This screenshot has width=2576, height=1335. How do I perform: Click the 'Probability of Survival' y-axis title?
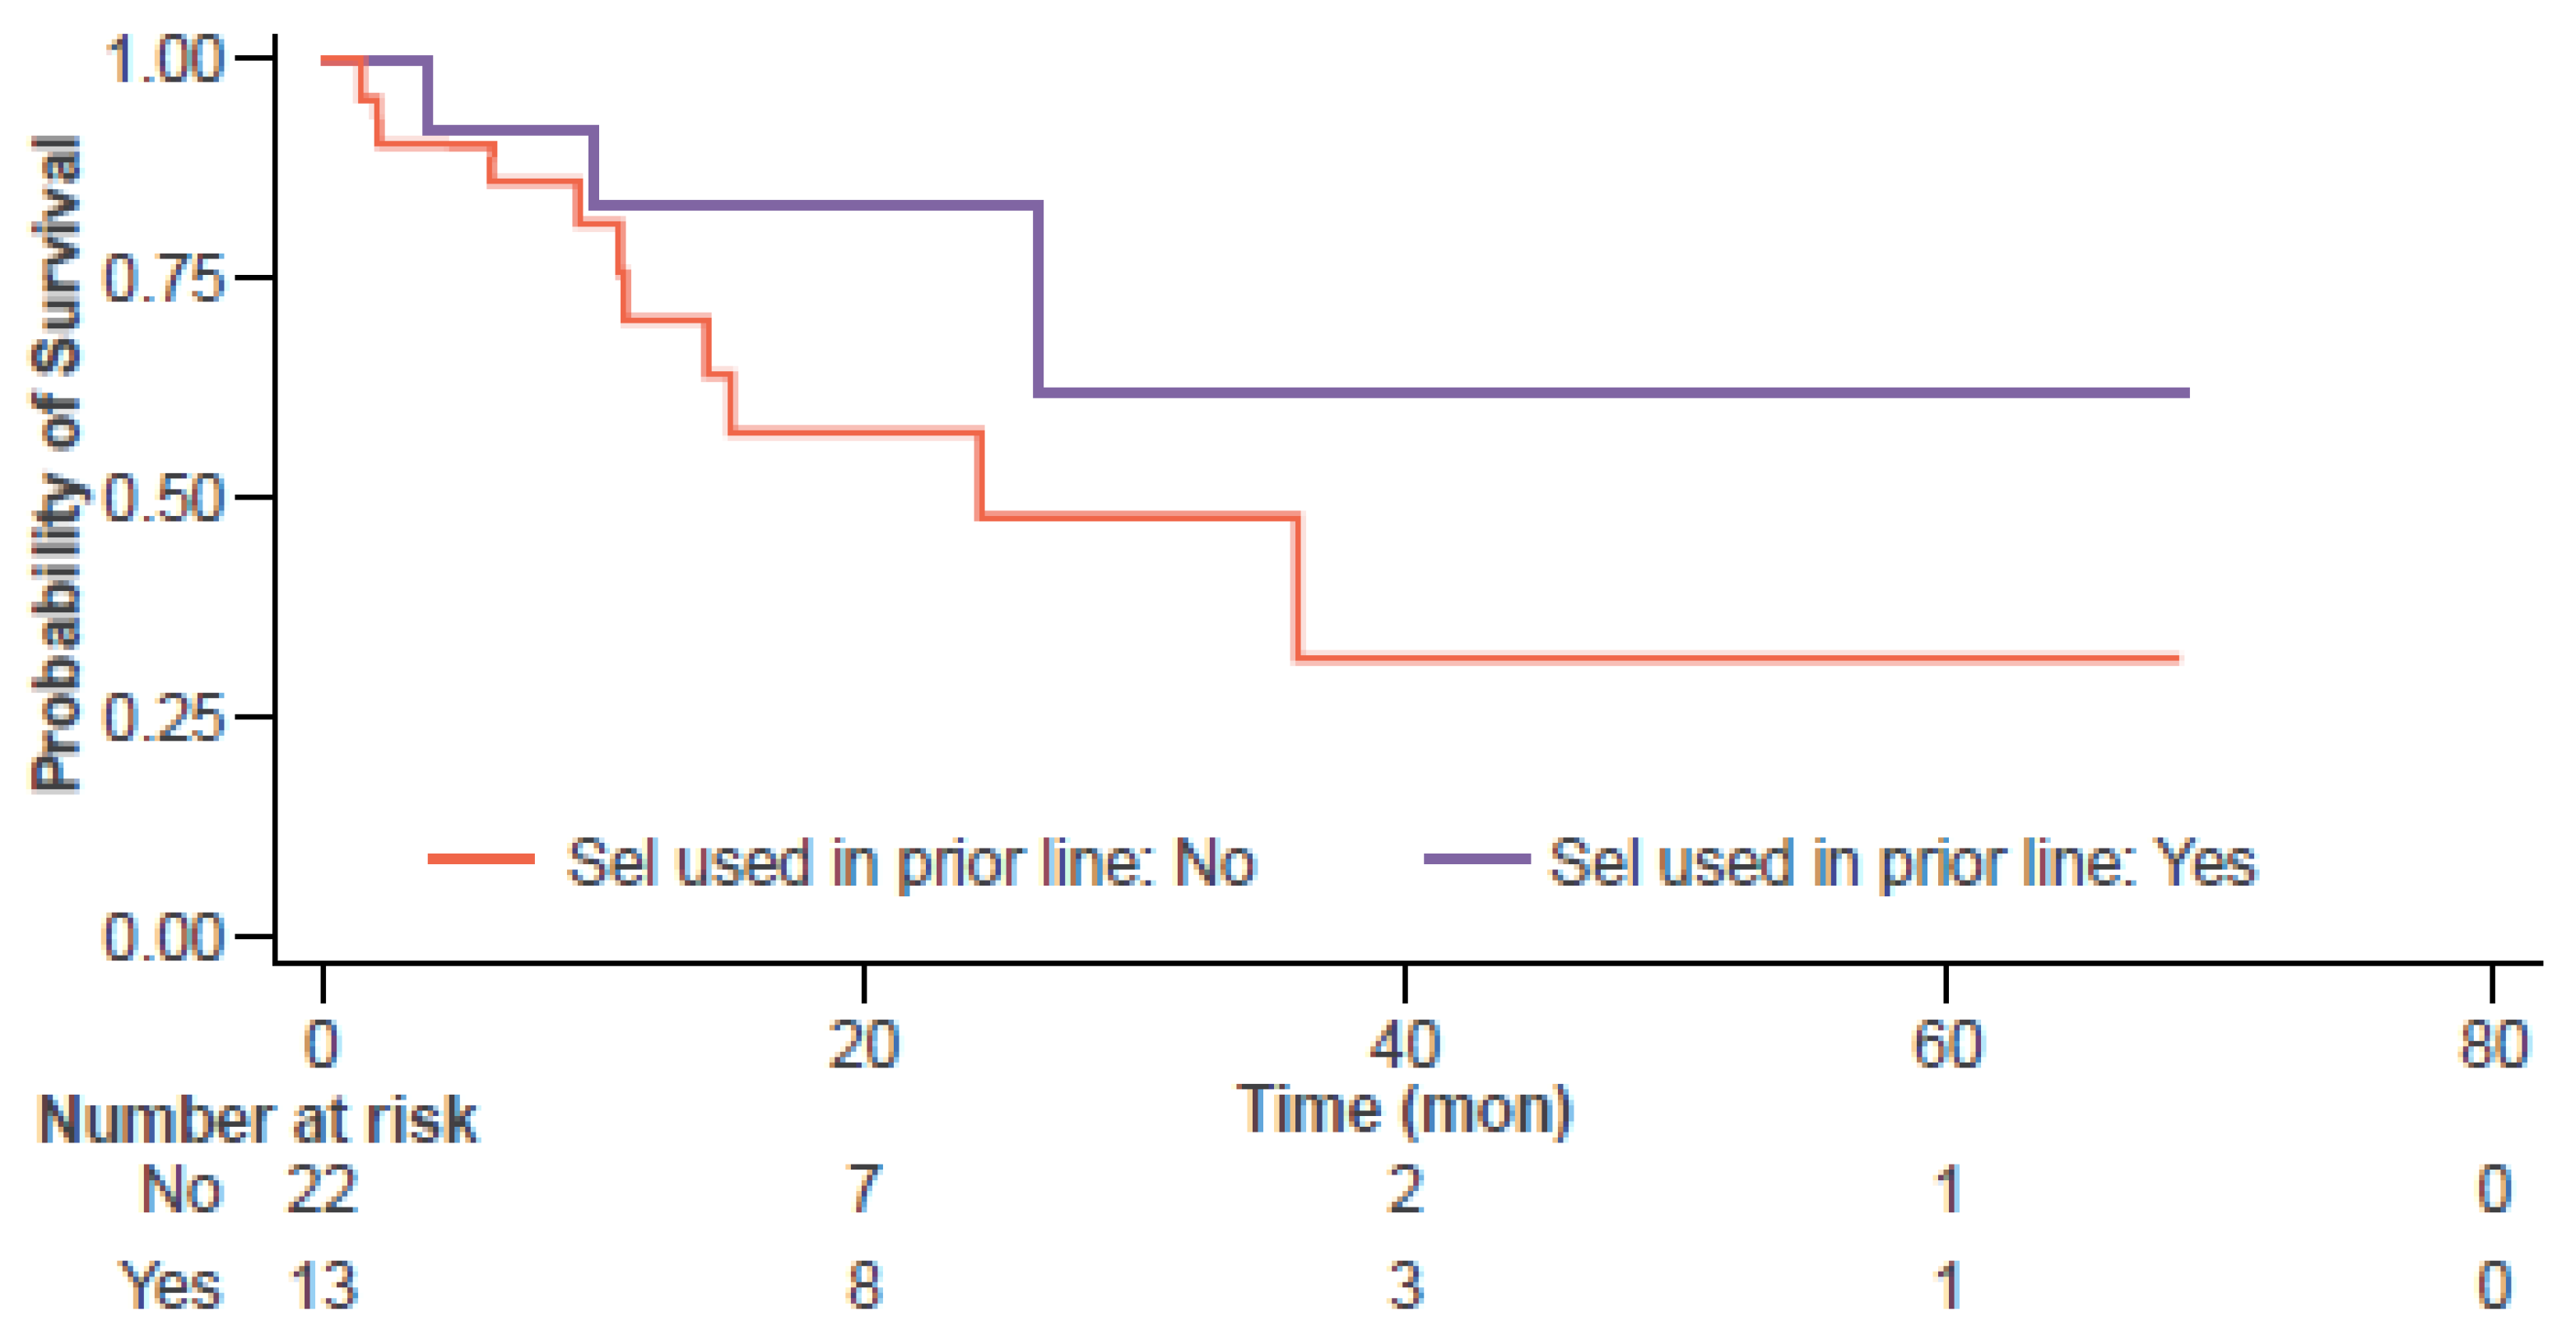click(56, 465)
